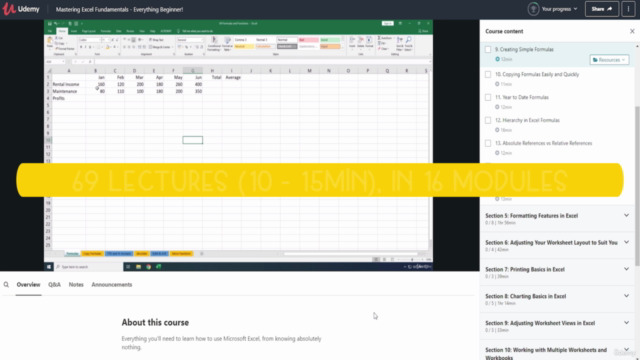Select the Copy Formulas sheet tab
This screenshot has width=640, height=360.
92,253
